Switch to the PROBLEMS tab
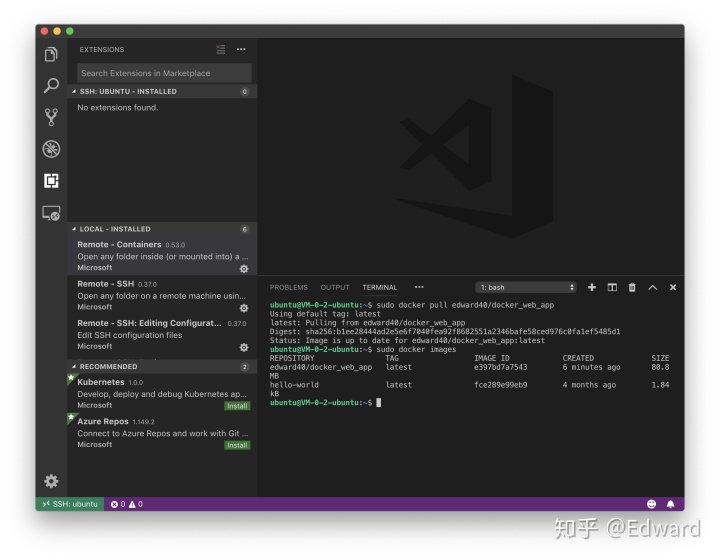 point(288,287)
